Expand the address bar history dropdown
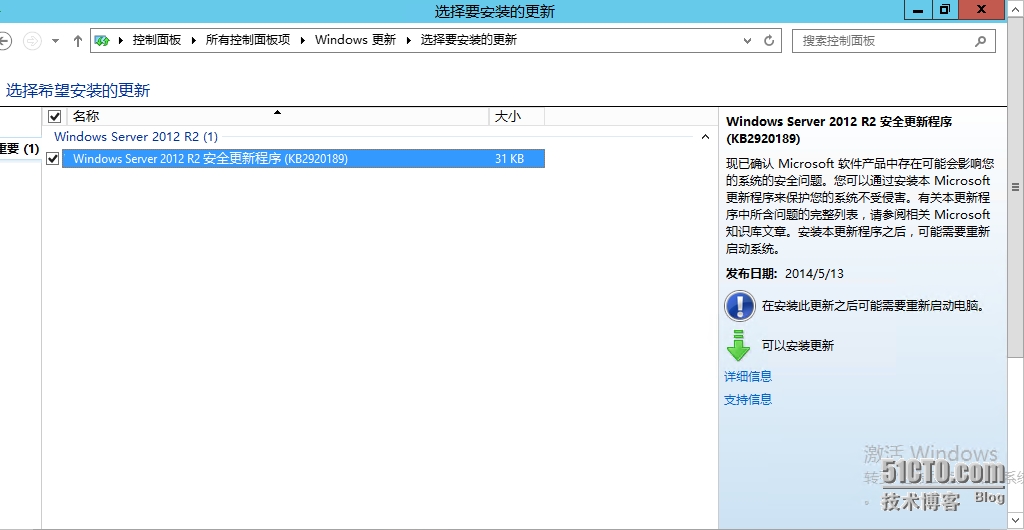This screenshot has height=530, width=1024. click(x=748, y=40)
